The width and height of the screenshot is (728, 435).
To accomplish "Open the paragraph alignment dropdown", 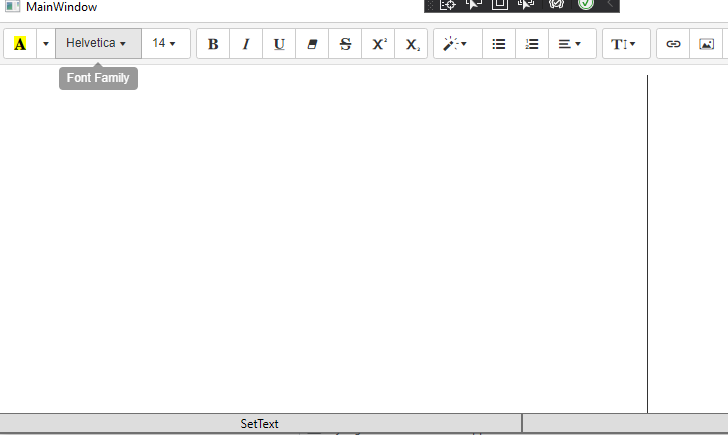I will click(572, 44).
